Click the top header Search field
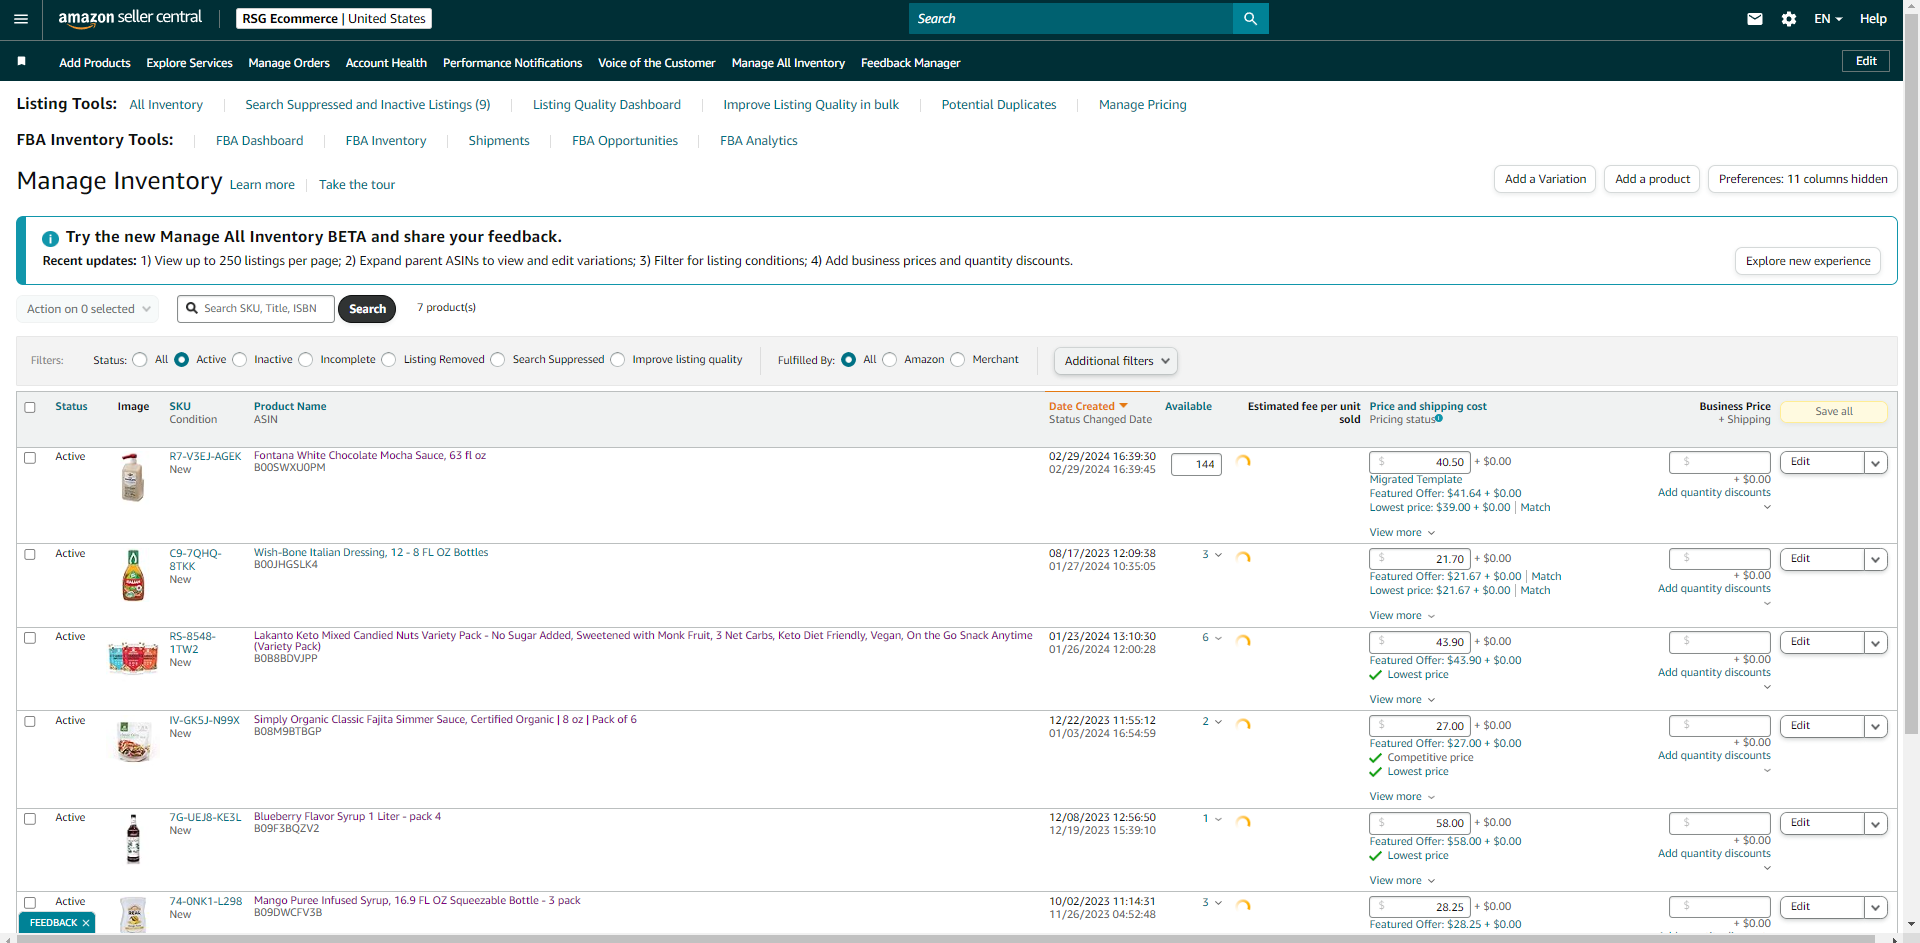 (x=1071, y=18)
